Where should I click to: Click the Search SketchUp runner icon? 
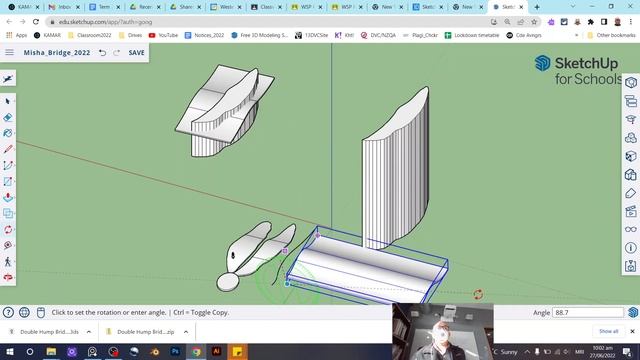coord(8,79)
